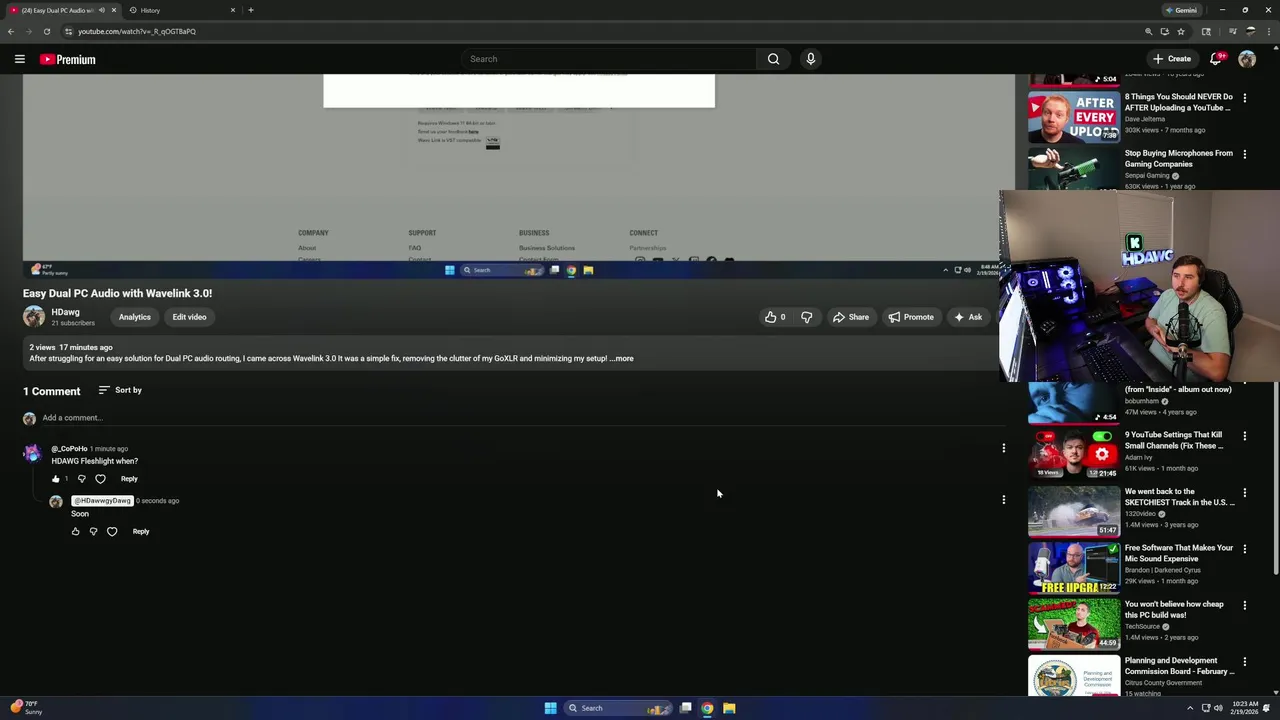Click the address bar URL
1280x720 pixels.
[137, 31]
